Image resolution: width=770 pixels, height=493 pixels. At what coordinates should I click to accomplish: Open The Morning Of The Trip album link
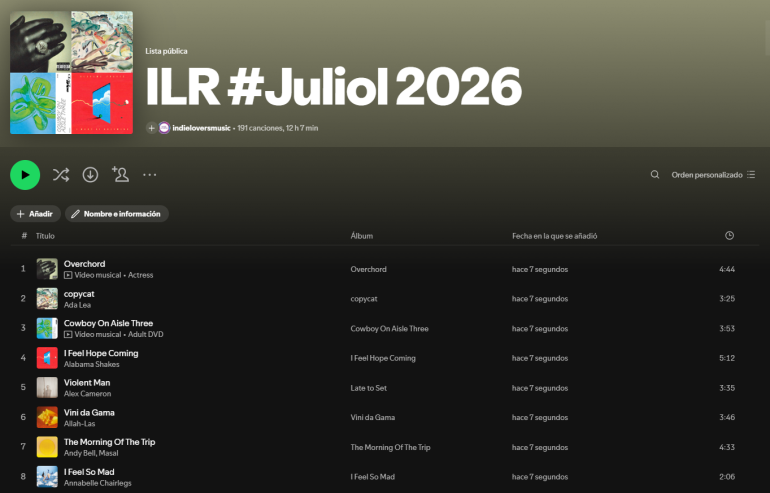point(390,447)
